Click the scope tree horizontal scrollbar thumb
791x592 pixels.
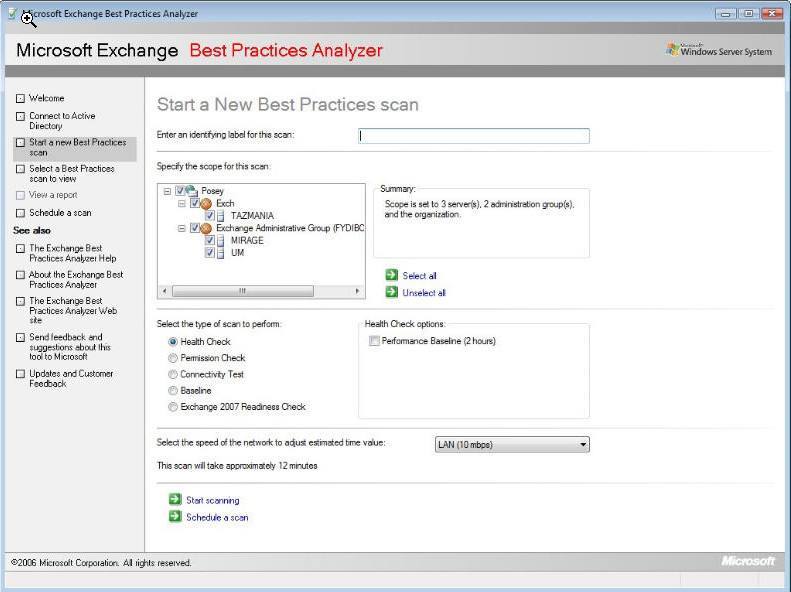tap(243, 291)
